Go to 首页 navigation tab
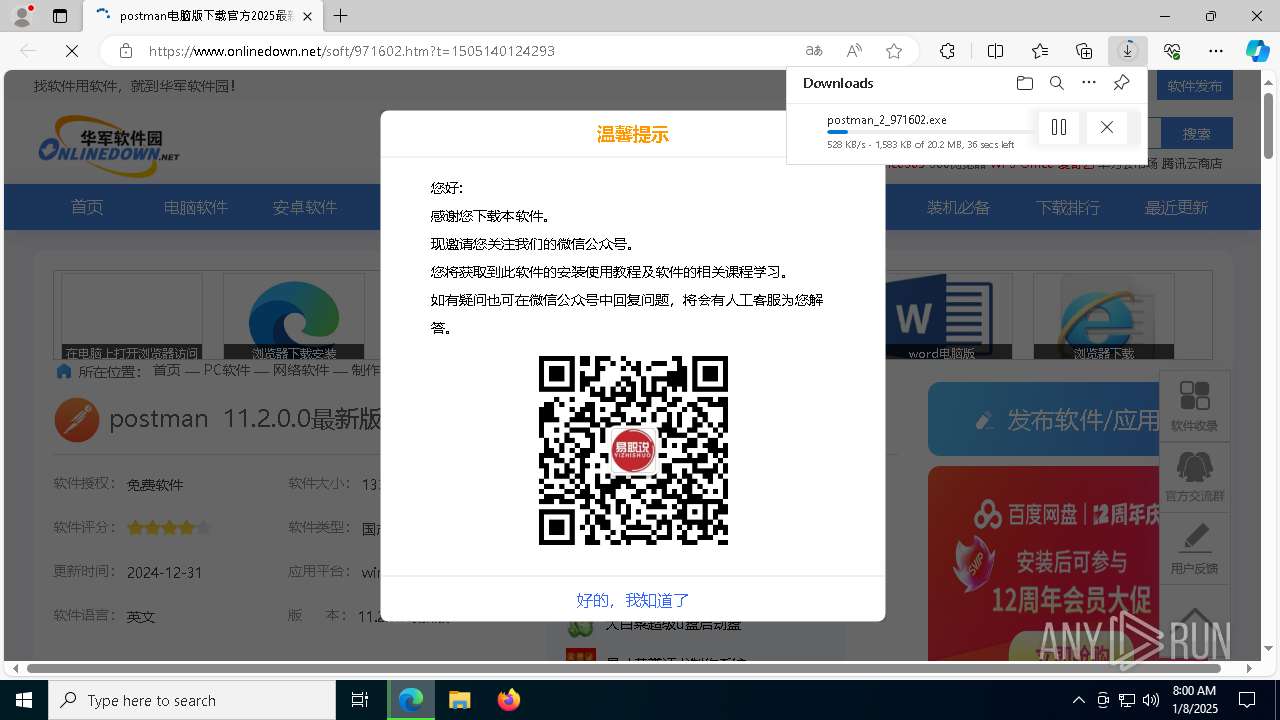Viewport: 1280px width, 720px height. click(x=87, y=207)
